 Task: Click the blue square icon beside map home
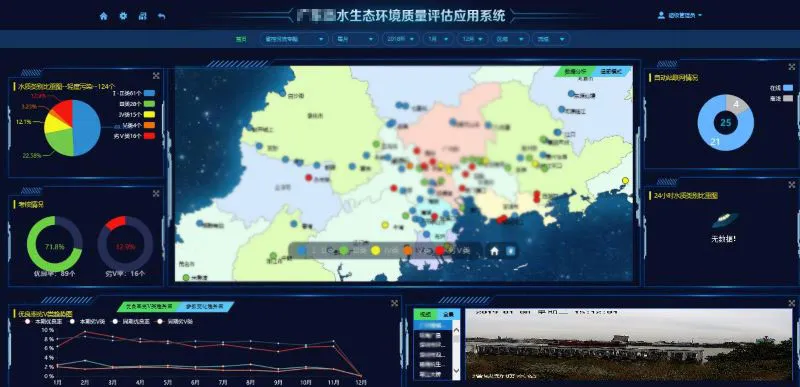pyautogui.click(x=510, y=251)
